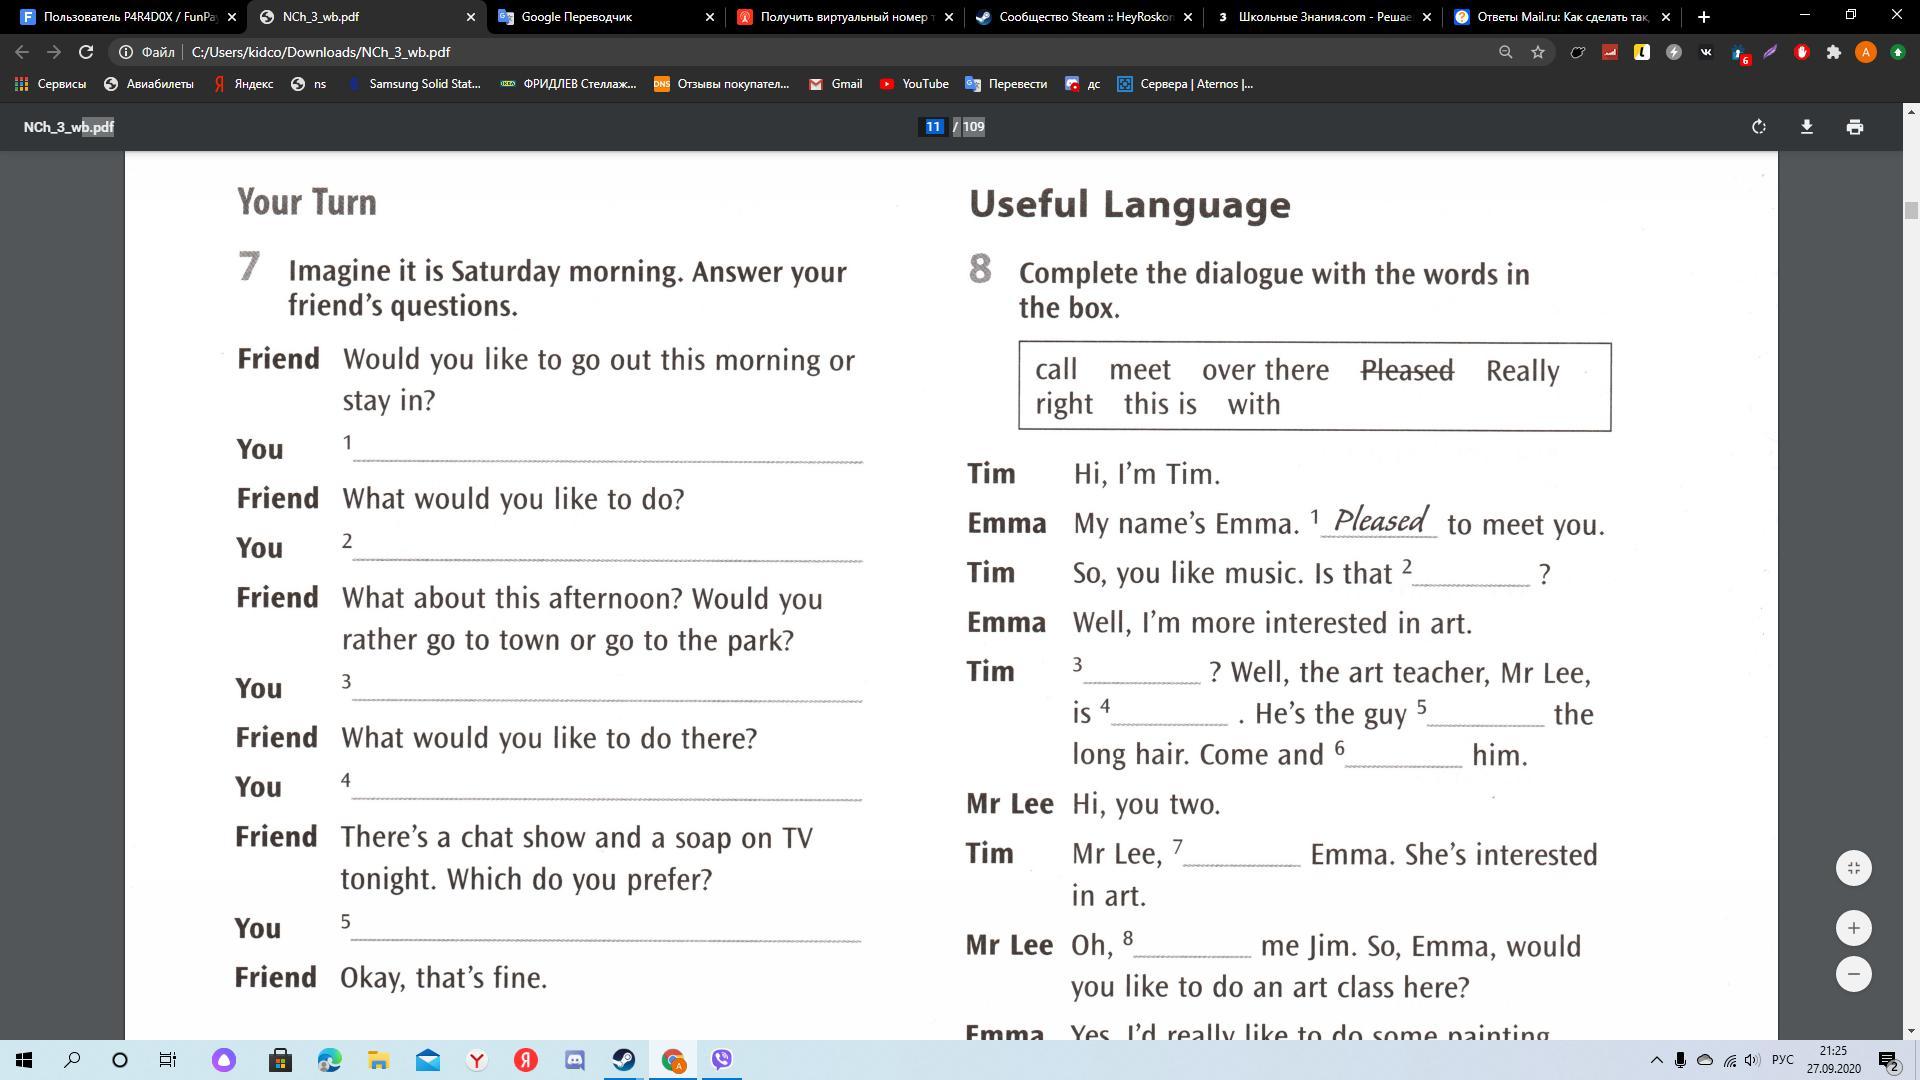Show hidden system tray icons

1656,1060
